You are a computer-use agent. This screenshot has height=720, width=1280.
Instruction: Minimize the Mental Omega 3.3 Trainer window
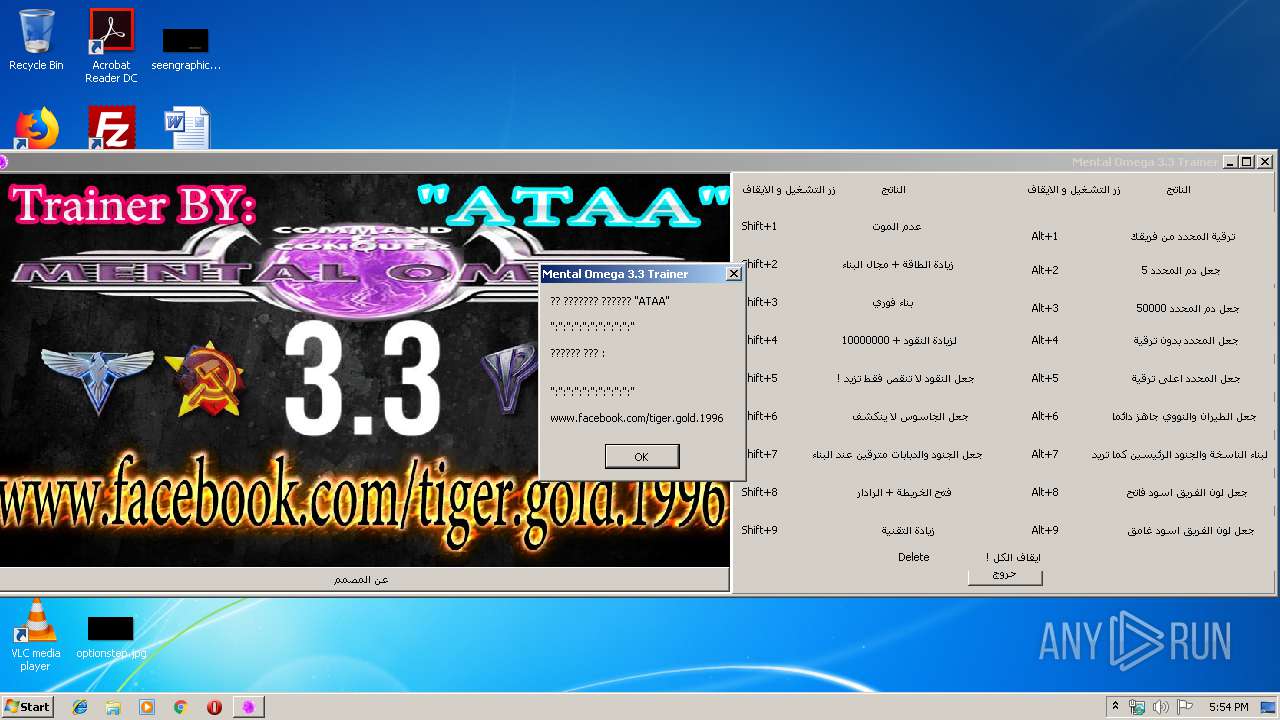click(1230, 162)
